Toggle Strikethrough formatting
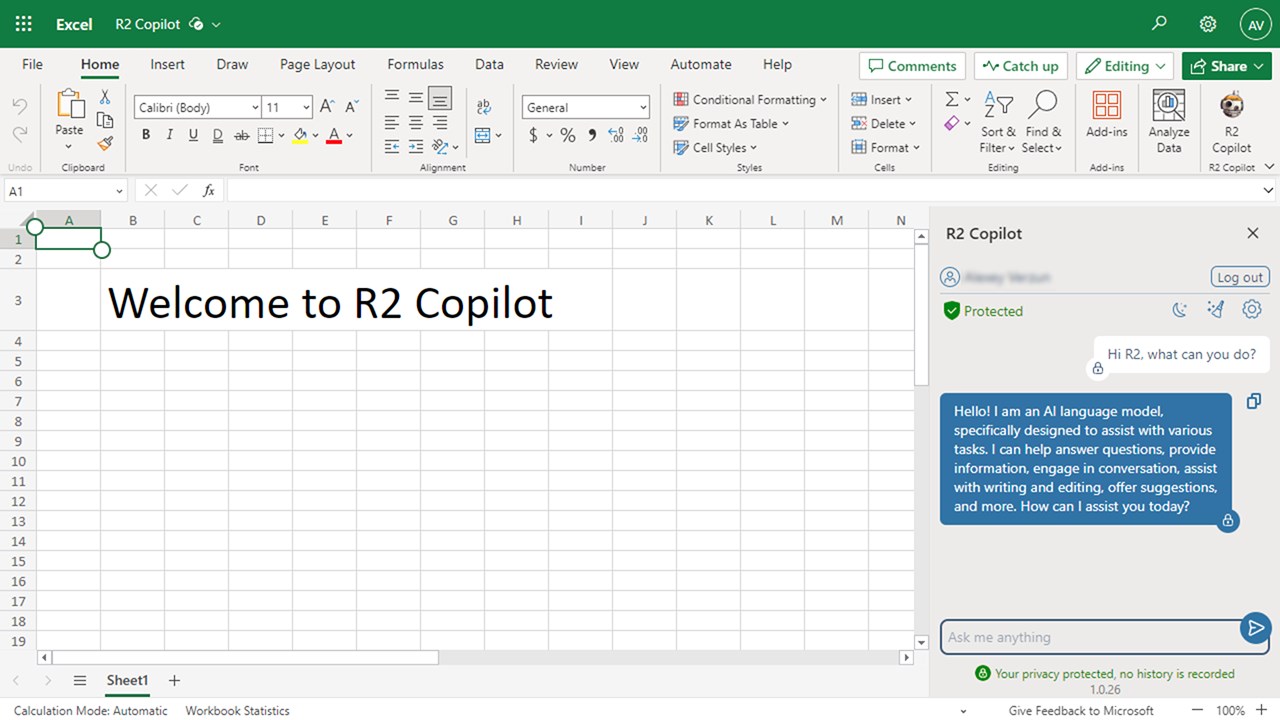Screen dimensions: 1280x720 [x=242, y=135]
